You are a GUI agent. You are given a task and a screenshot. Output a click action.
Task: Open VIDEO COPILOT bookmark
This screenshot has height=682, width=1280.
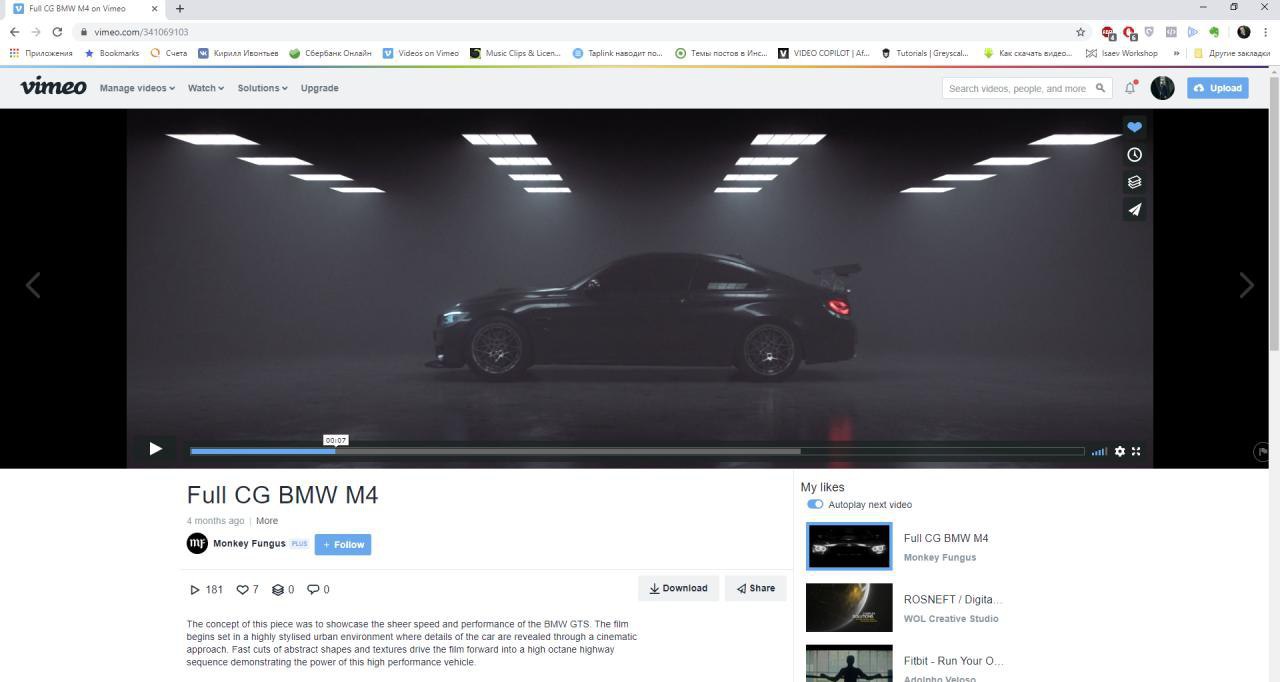tap(824, 53)
